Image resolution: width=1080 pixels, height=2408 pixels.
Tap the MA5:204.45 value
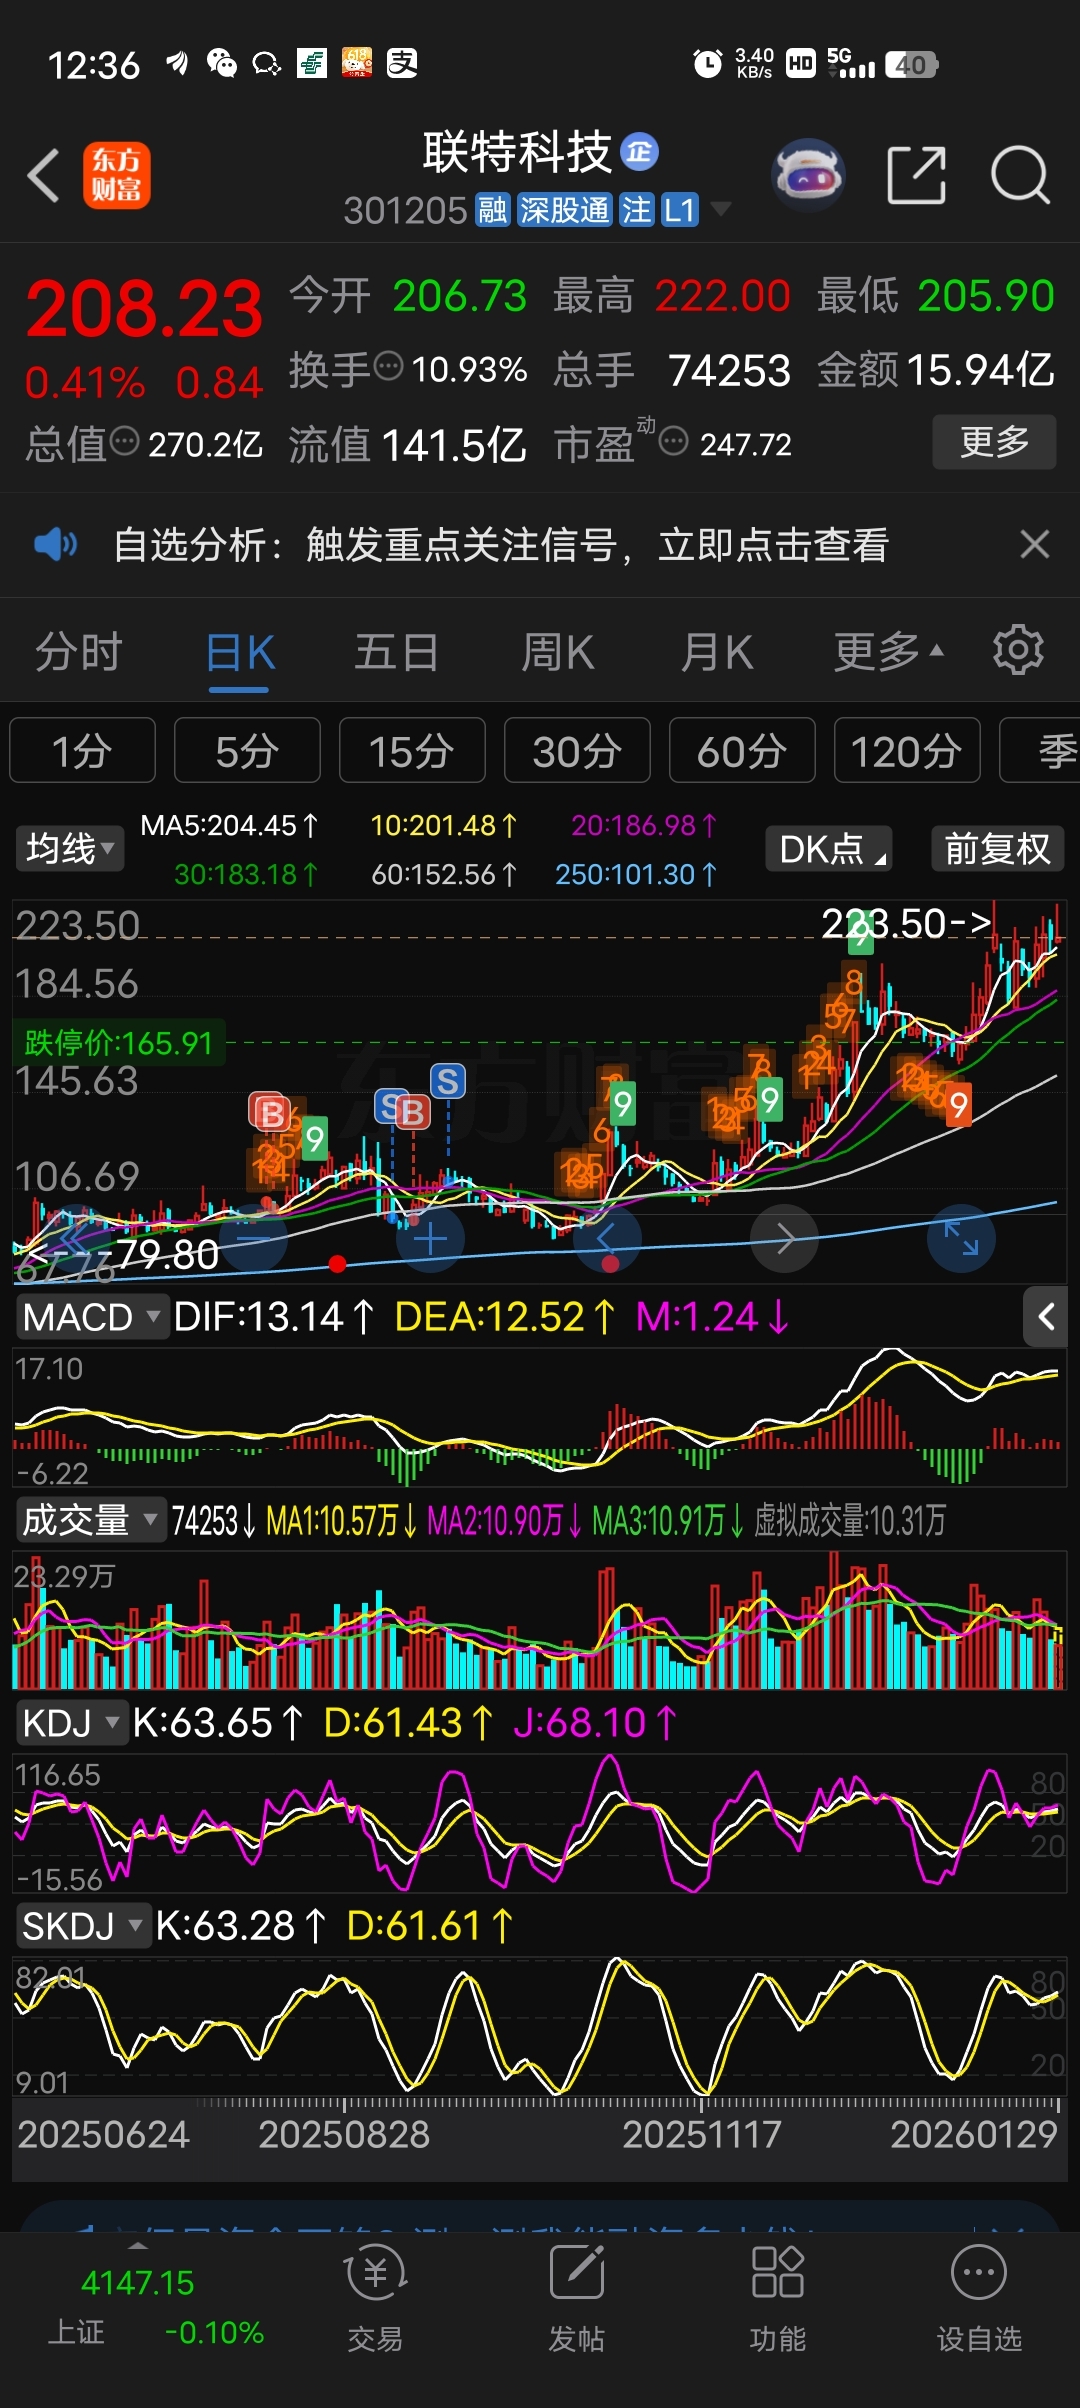pos(229,825)
